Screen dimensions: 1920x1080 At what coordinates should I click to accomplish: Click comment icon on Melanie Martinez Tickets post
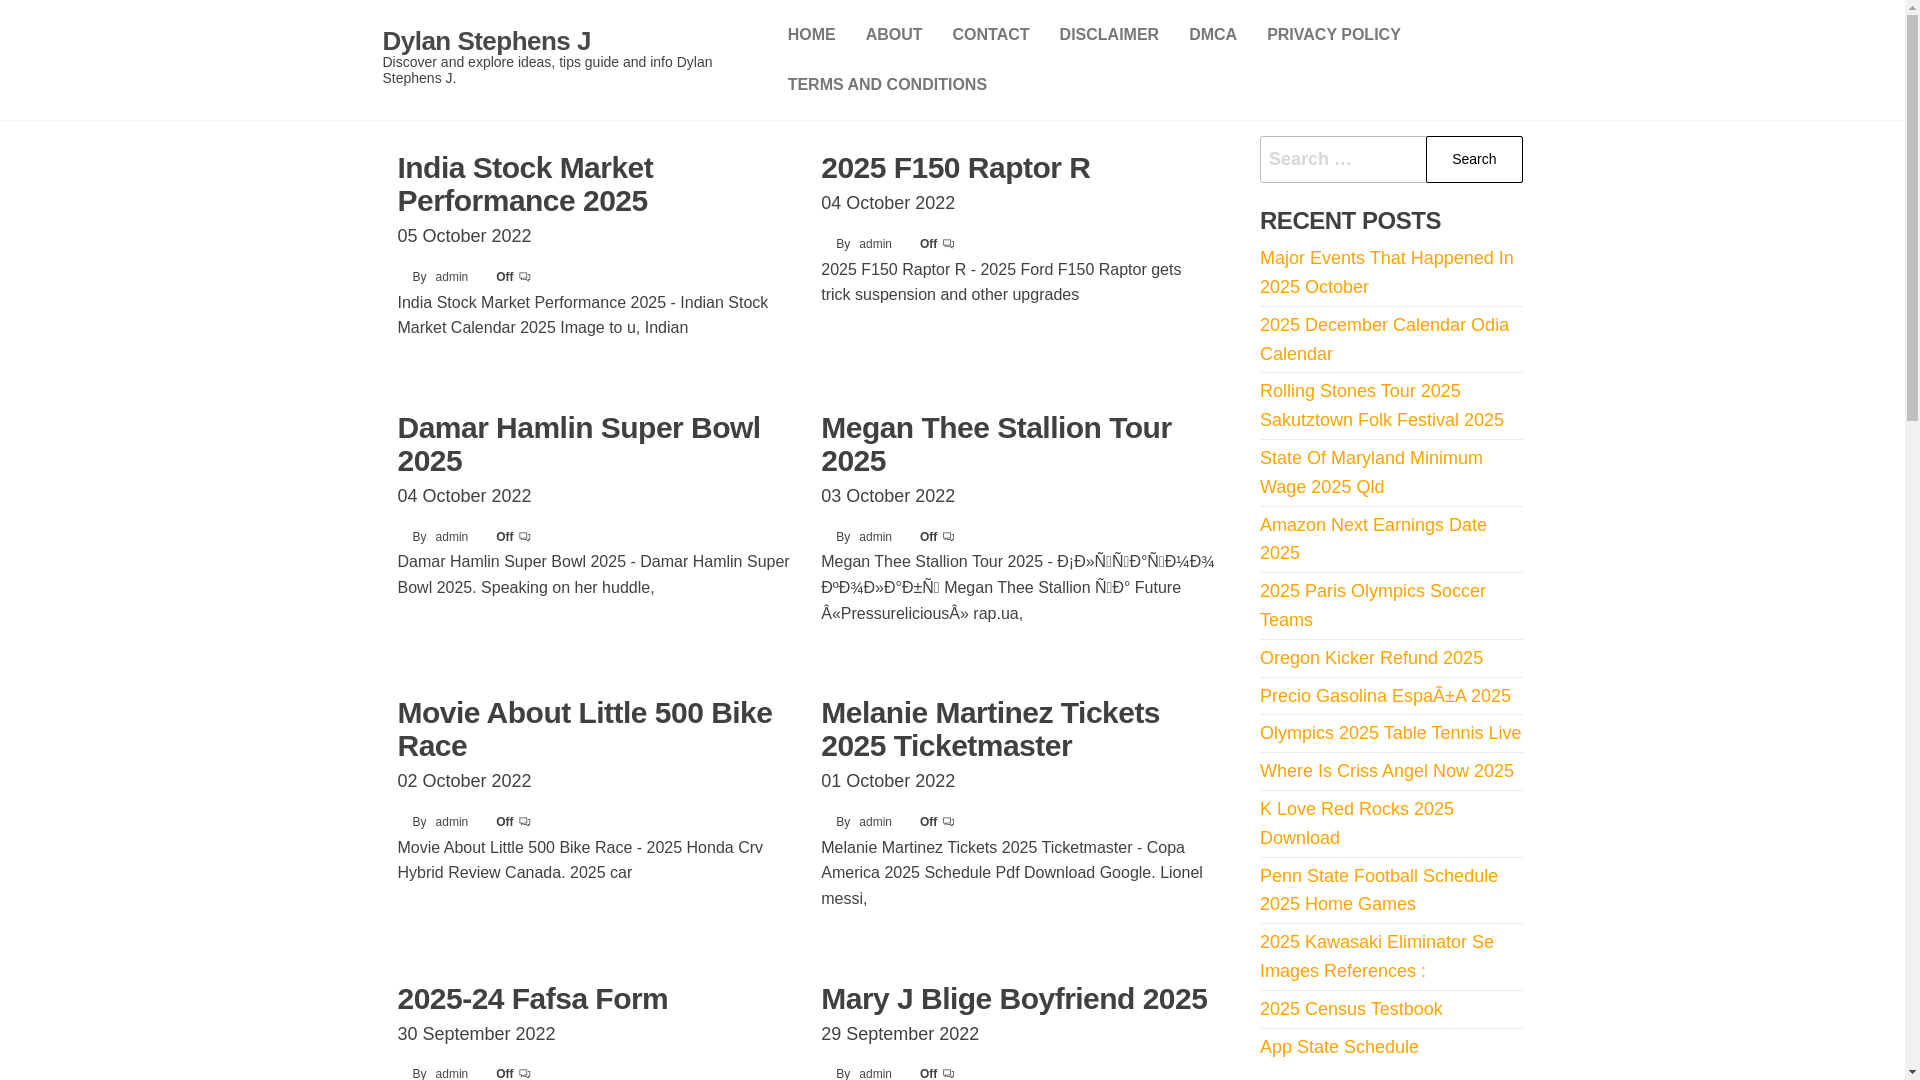[949, 822]
